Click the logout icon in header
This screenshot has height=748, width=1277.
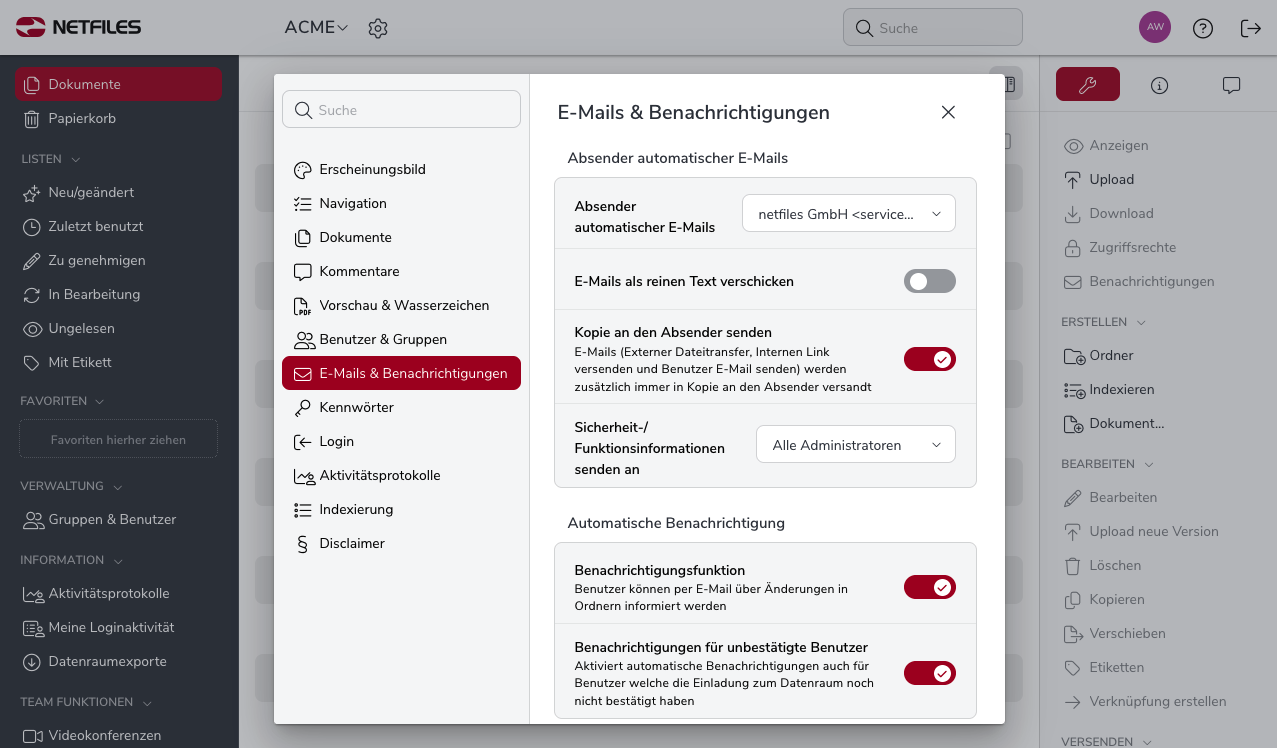coord(1250,28)
